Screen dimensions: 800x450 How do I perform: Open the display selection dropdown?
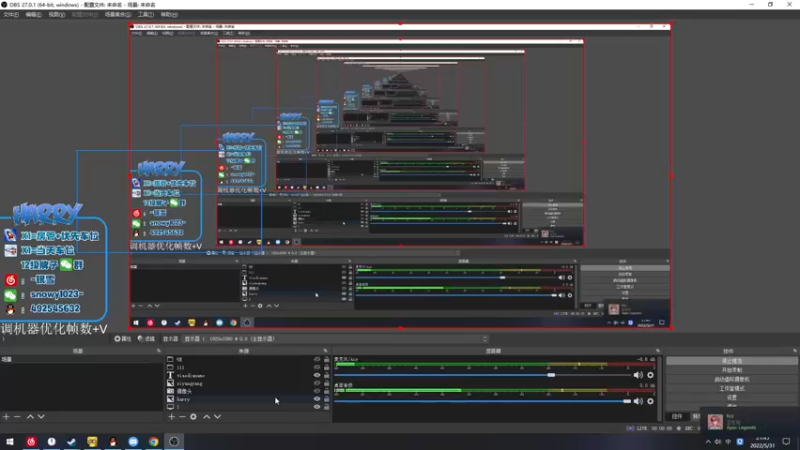click(x=335, y=339)
